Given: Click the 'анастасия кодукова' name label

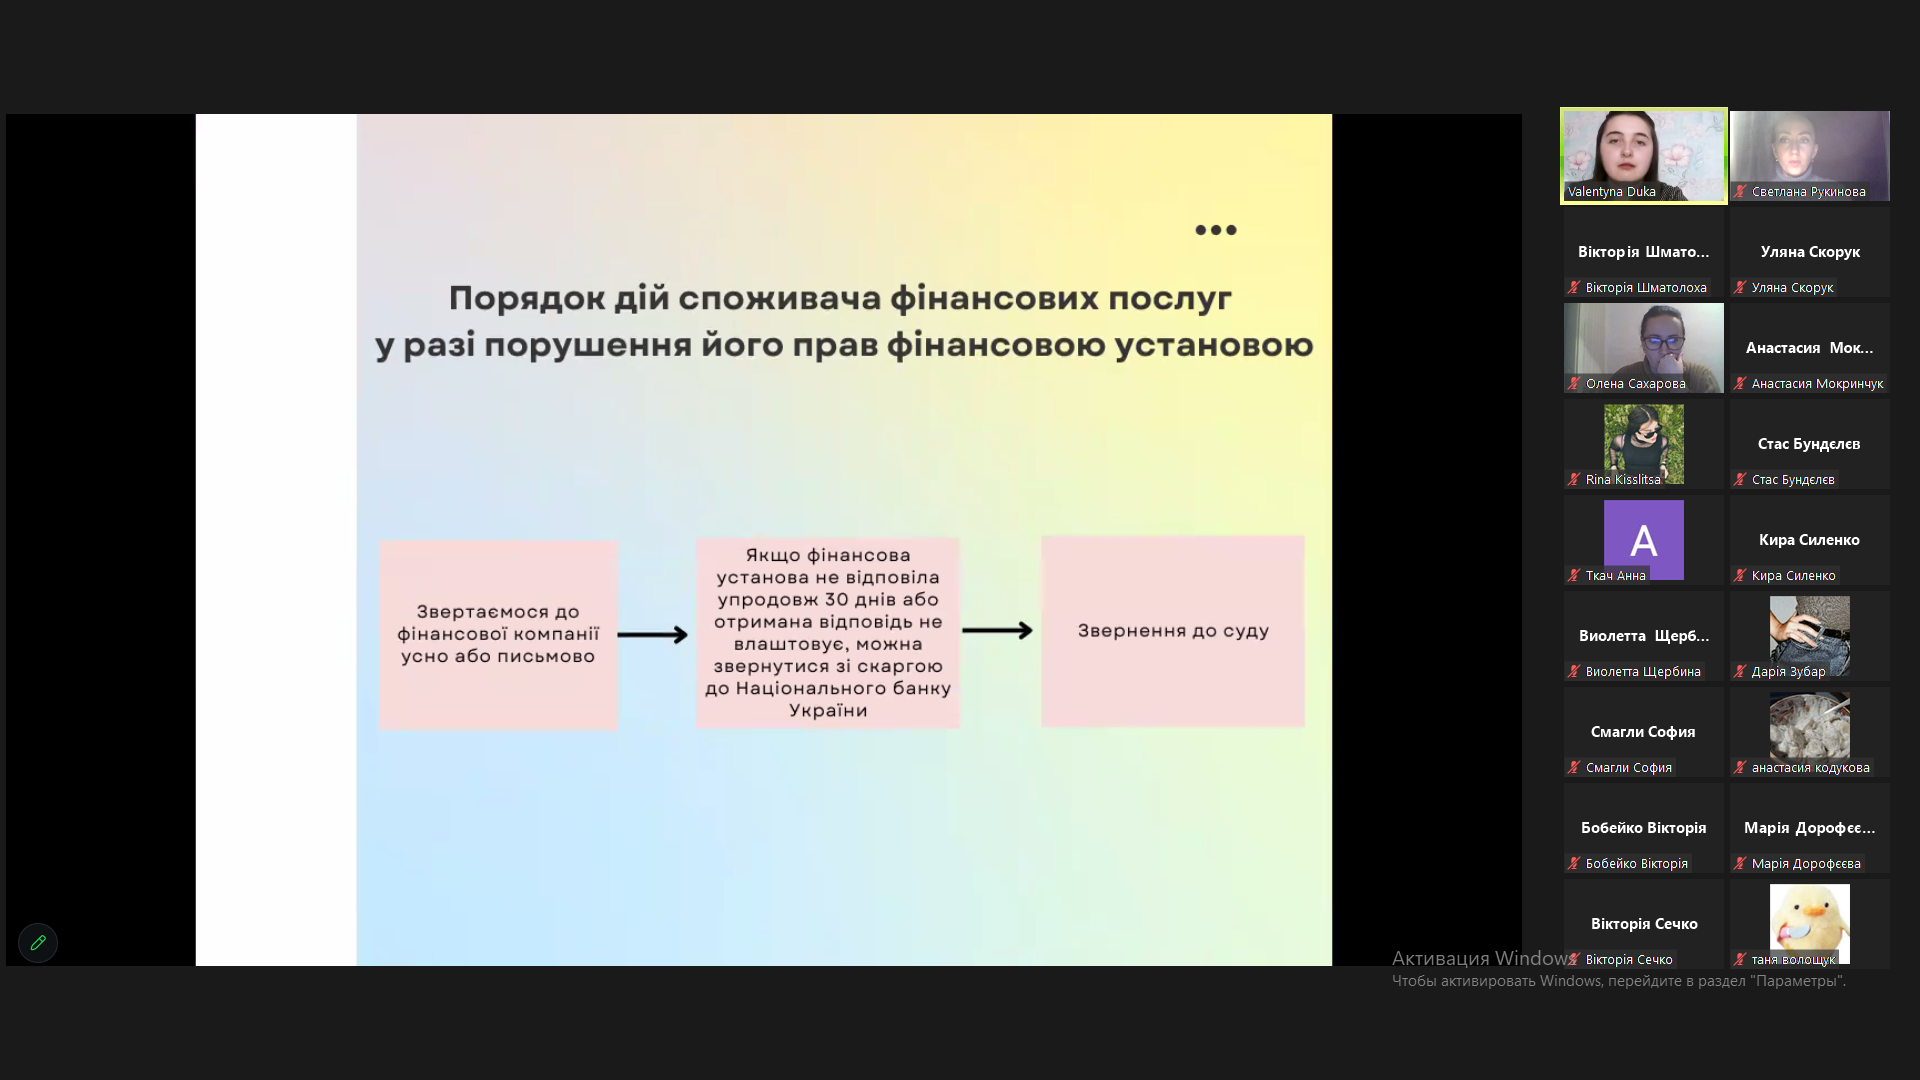Looking at the screenshot, I should tap(1811, 768).
